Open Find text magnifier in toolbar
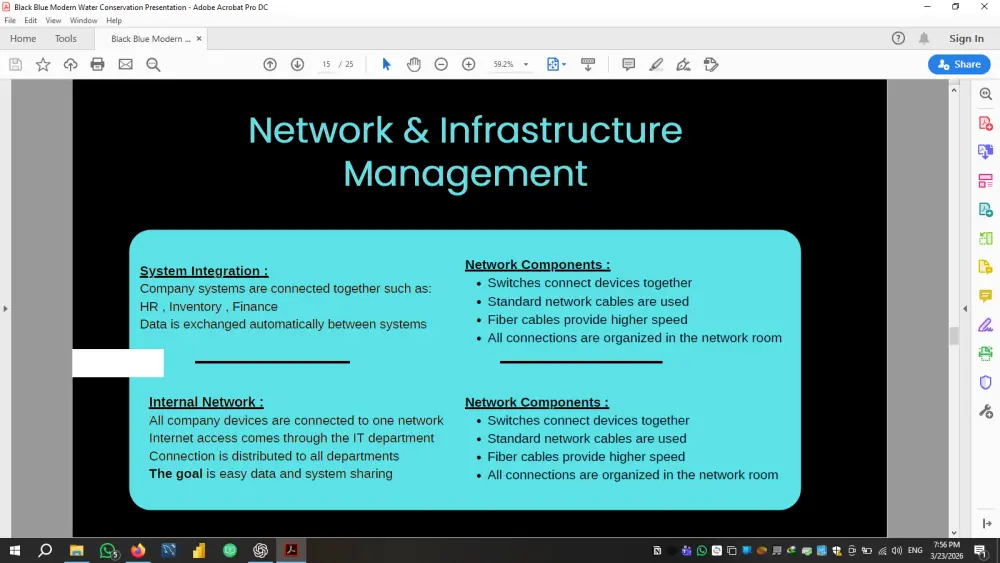Viewport: 1000px width, 563px height. pyautogui.click(x=153, y=64)
